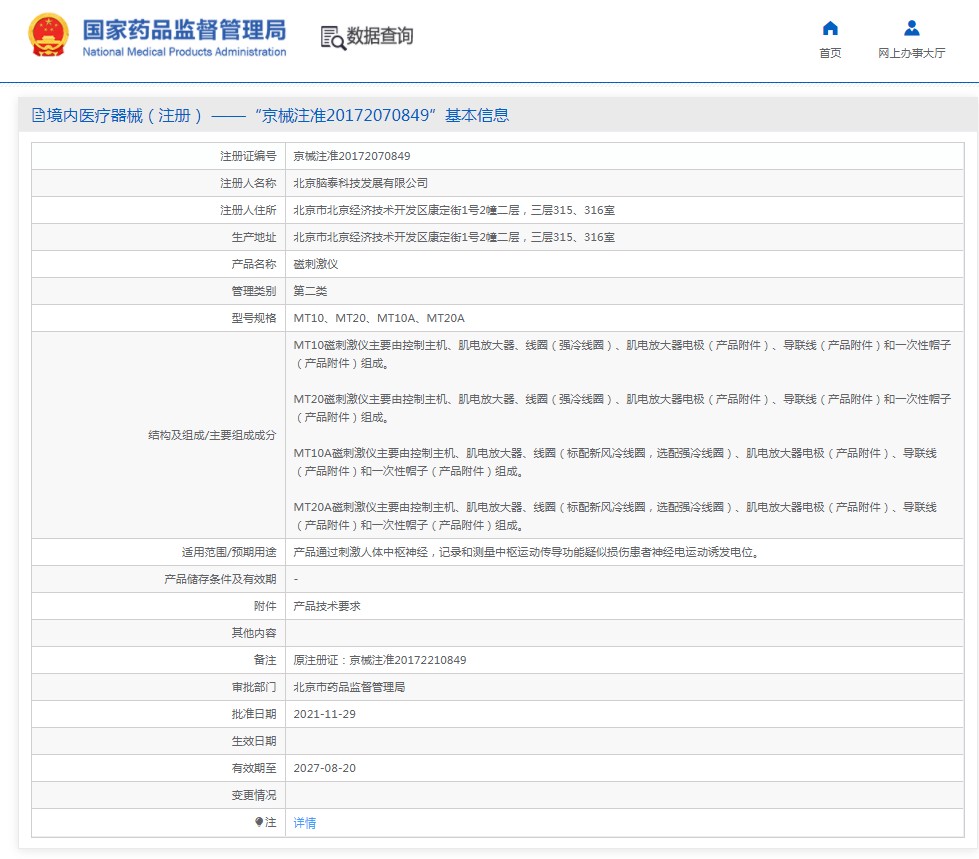Click the 变更情况 row label

click(253, 795)
